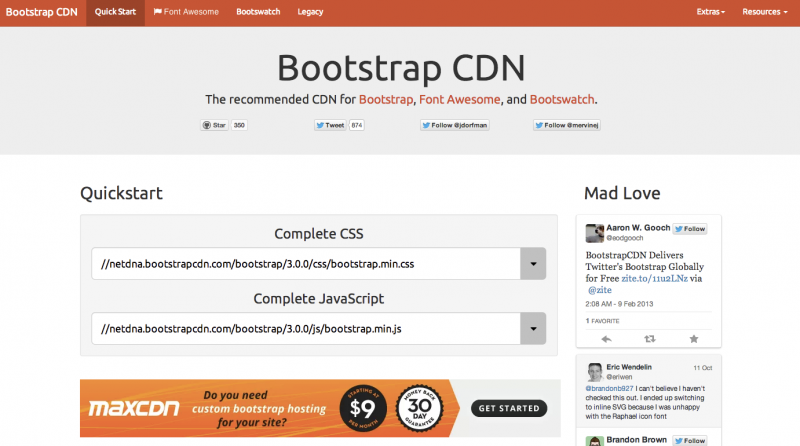Click Follow @mervinej button

567,125
